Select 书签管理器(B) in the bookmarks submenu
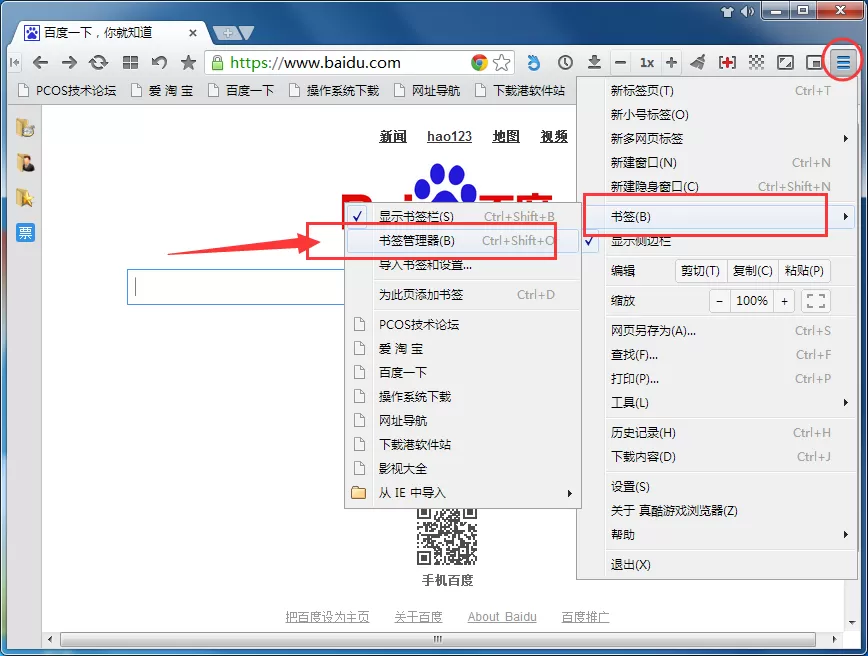Viewport: 868px width, 656px height. coord(463,241)
